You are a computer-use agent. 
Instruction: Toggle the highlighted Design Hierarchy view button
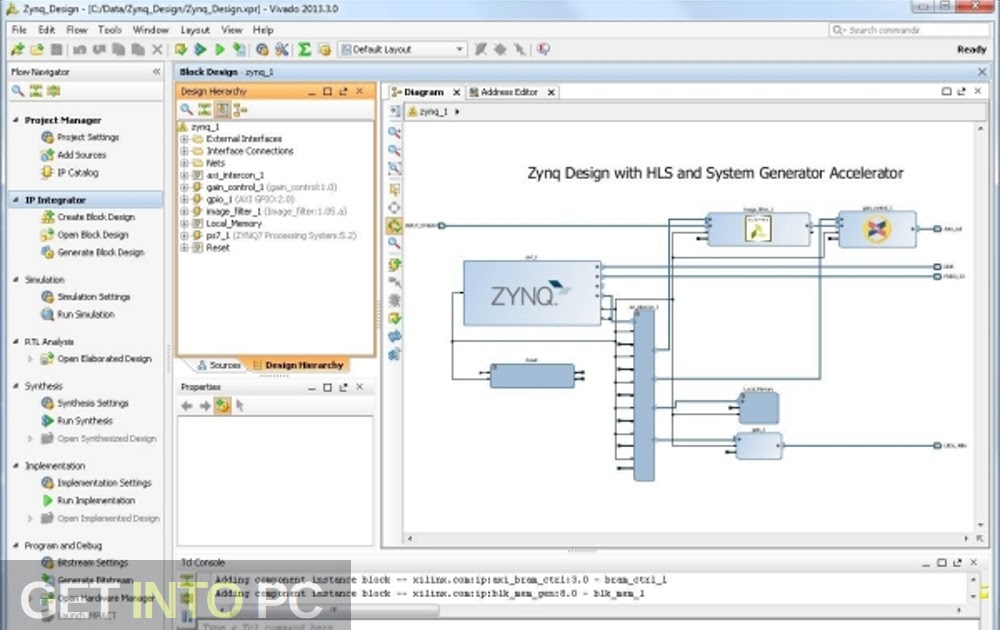point(222,110)
